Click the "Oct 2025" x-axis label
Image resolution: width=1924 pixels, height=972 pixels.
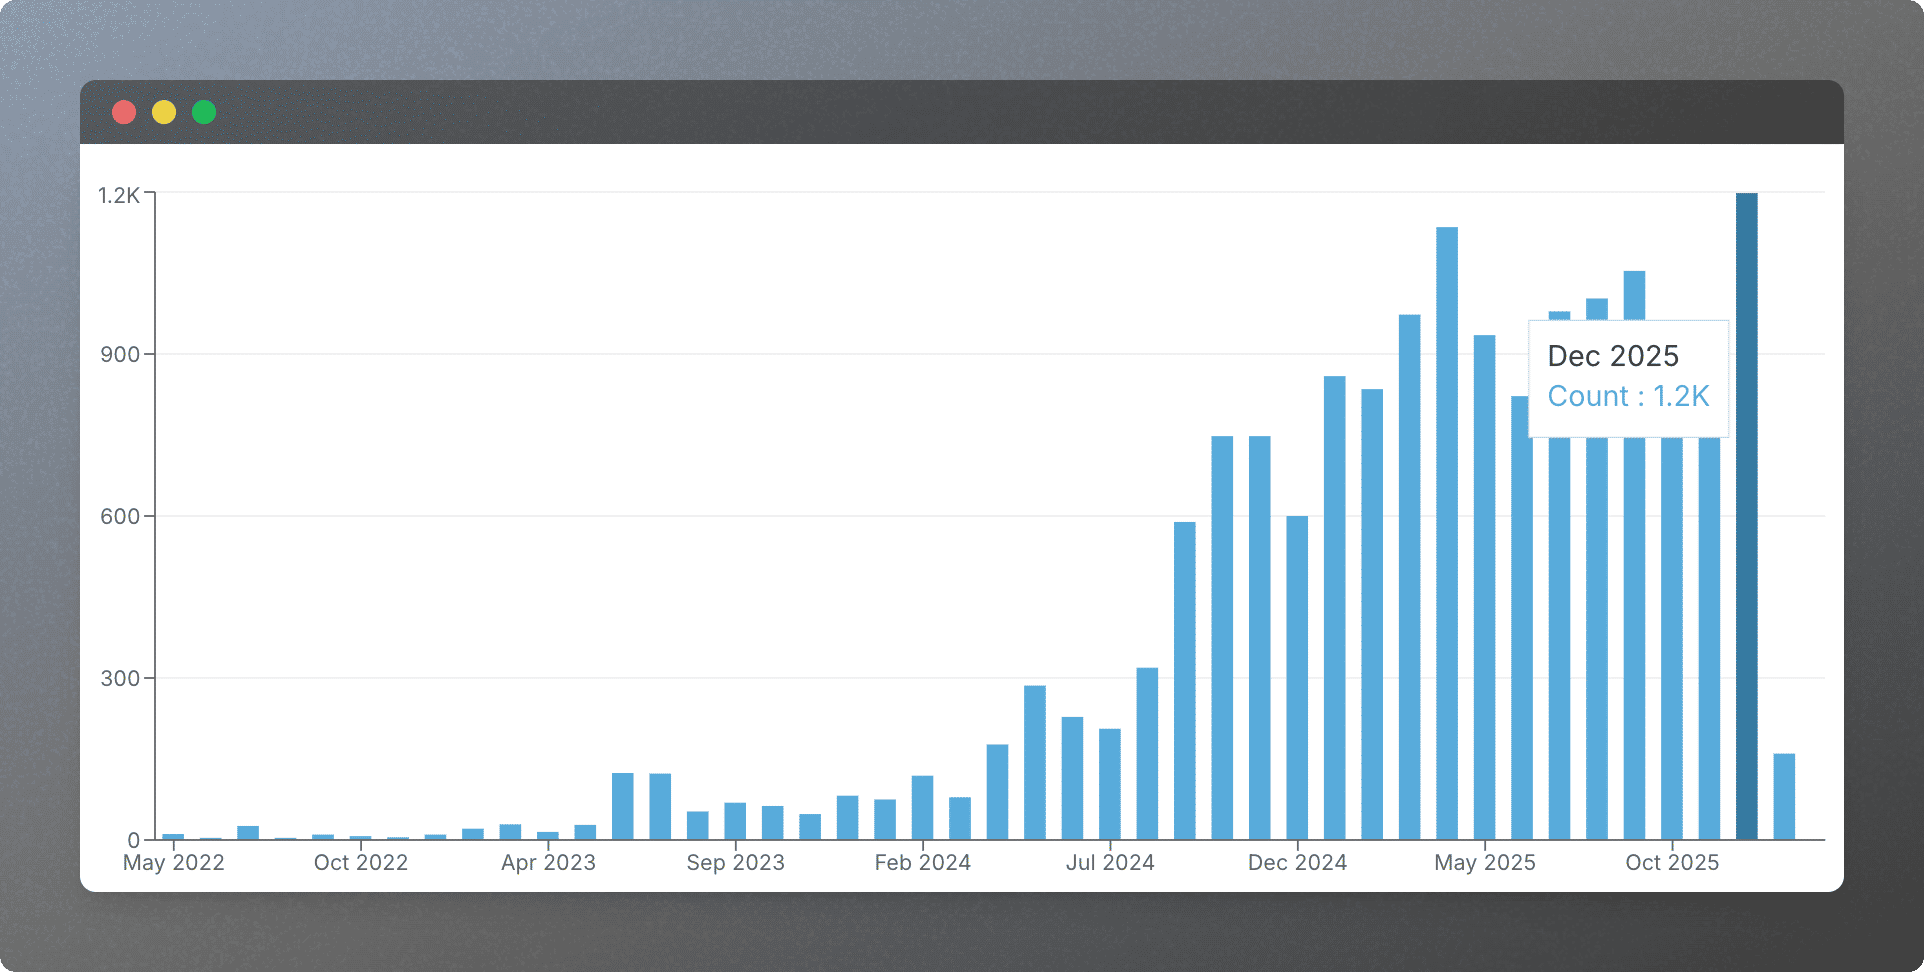pos(1671,862)
